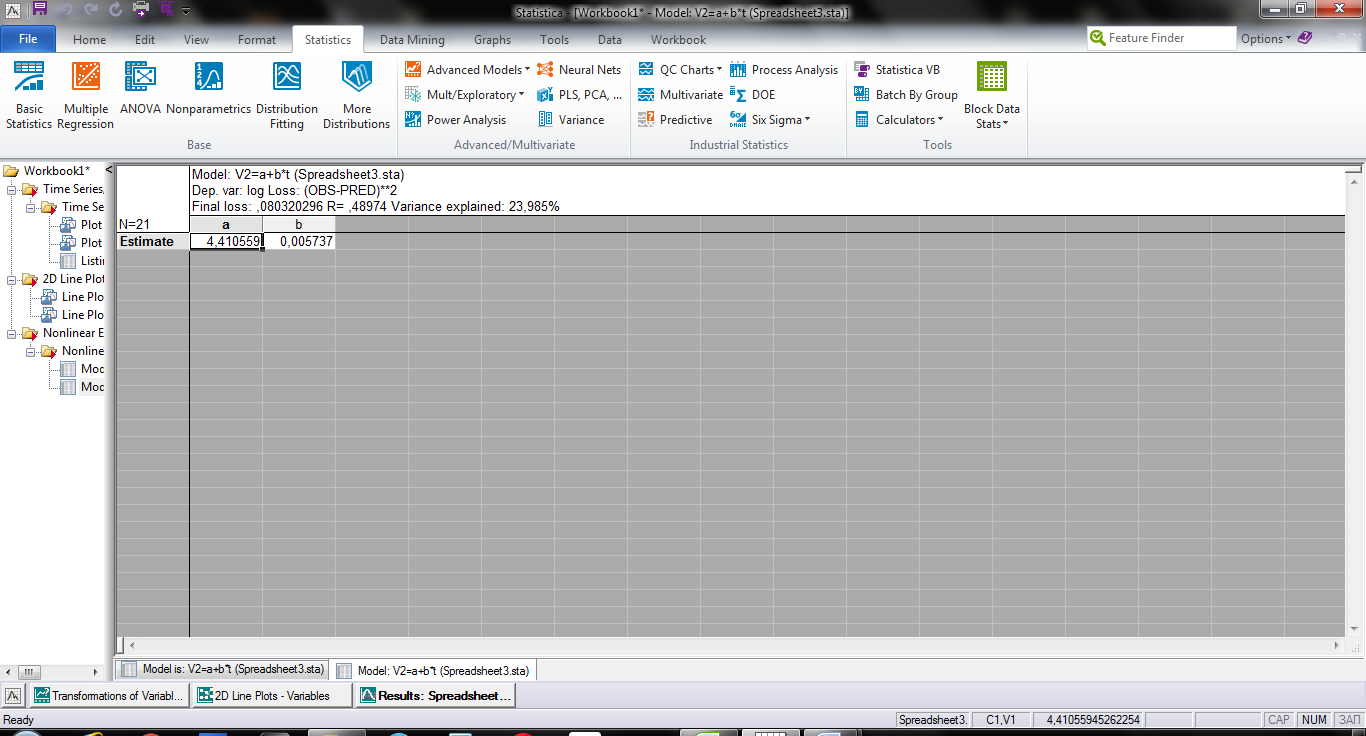Select the Workbook ribbon tab
The height and width of the screenshot is (736, 1366).
click(x=678, y=40)
